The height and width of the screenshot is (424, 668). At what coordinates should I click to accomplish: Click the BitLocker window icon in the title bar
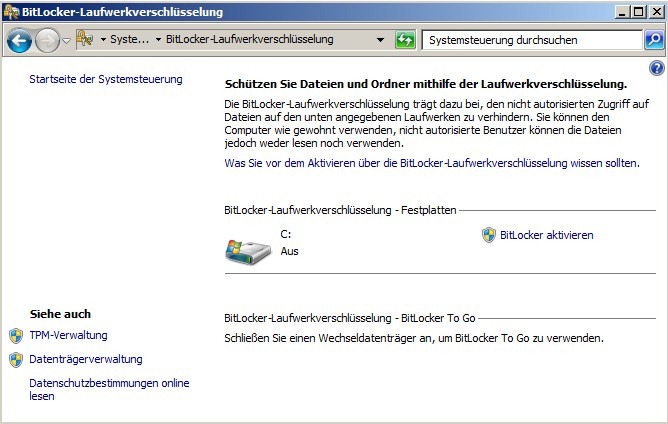pyautogui.click(x=11, y=12)
